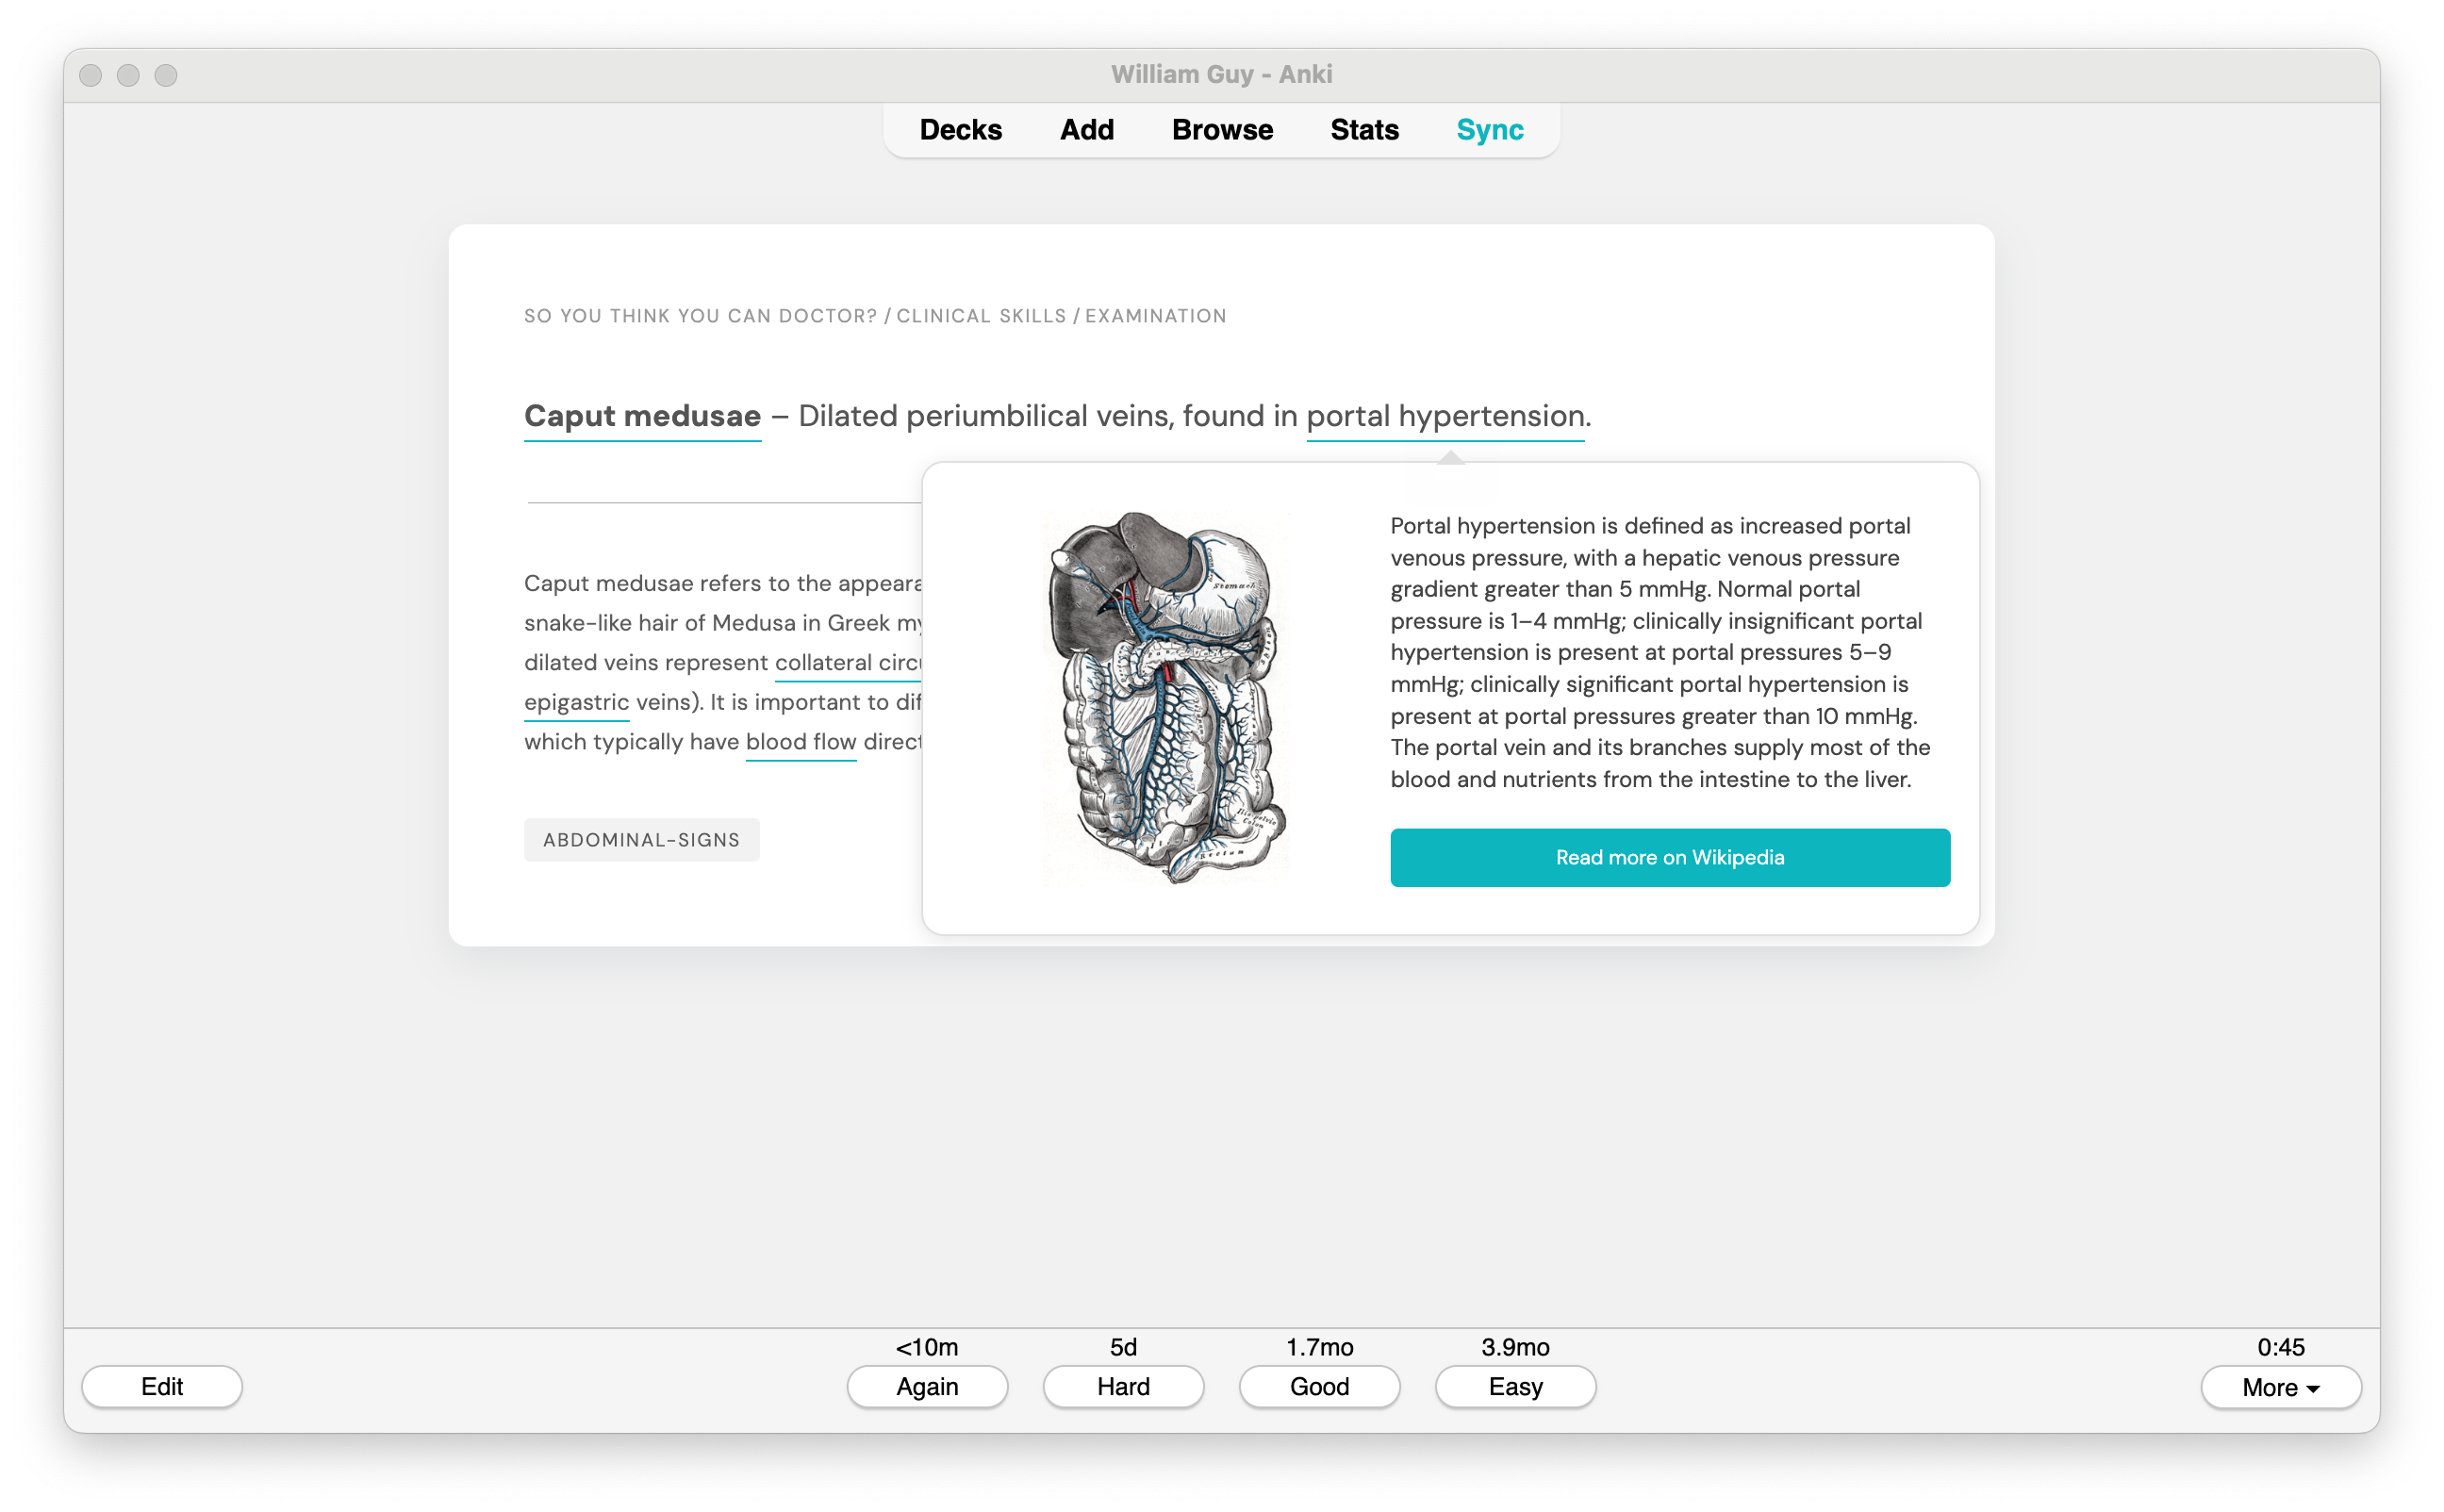Rate the card as Good
Screen dimensions: 2444x1512
click(1319, 1387)
